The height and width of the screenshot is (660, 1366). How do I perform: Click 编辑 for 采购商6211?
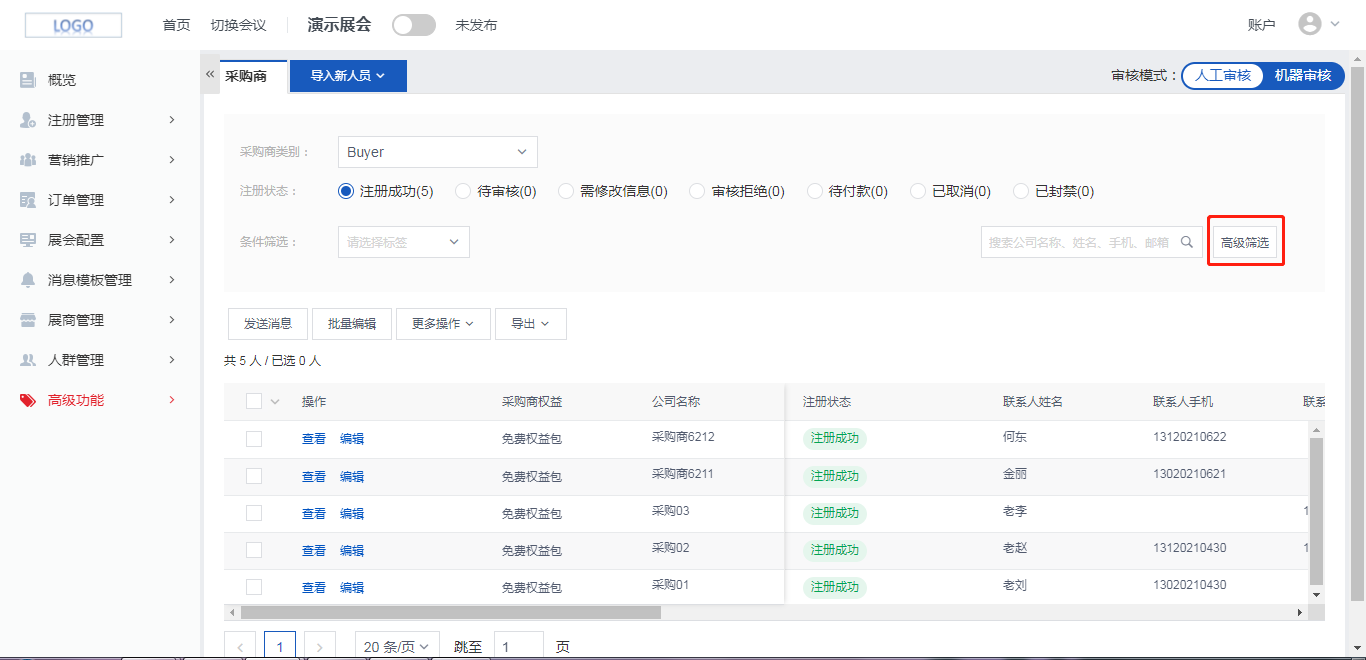point(352,476)
